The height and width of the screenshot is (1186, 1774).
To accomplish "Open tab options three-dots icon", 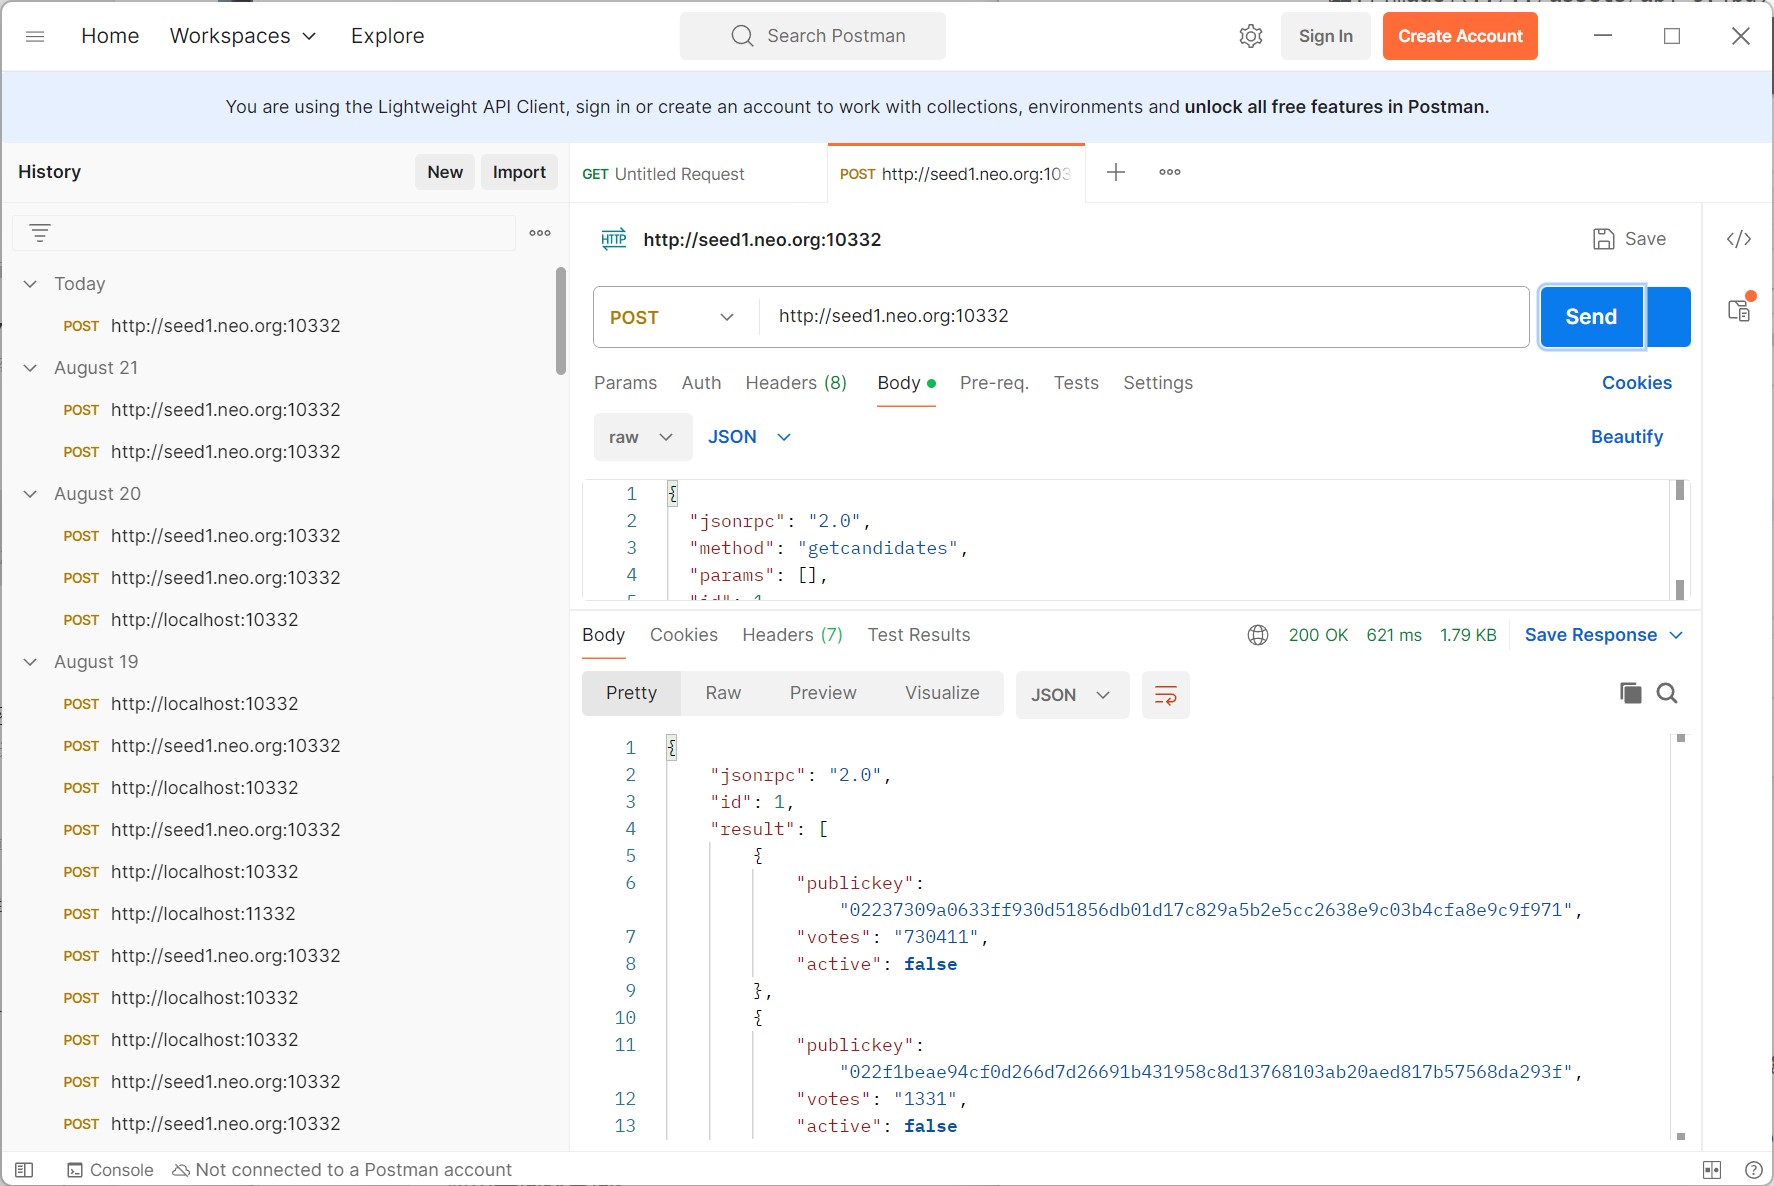I will coord(1170,172).
